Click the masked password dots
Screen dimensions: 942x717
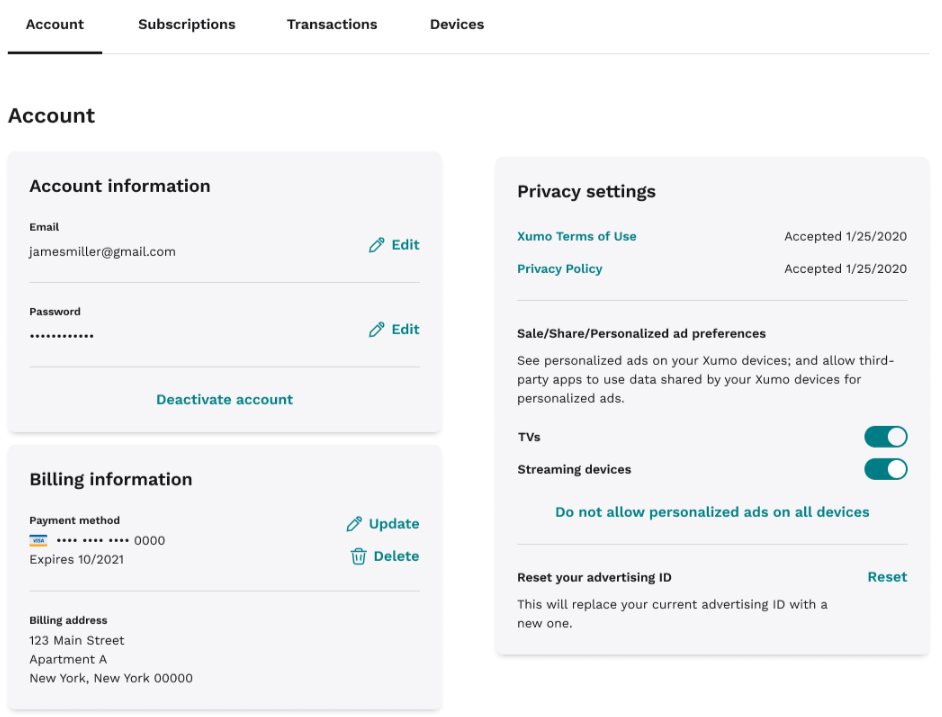pyautogui.click(x=62, y=336)
